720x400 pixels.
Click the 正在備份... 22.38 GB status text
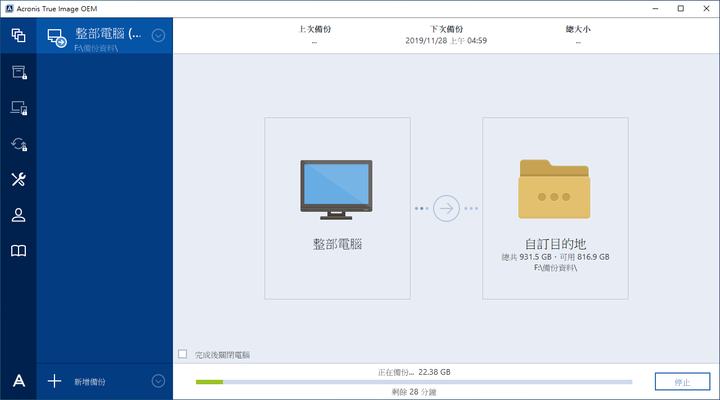pyautogui.click(x=414, y=372)
